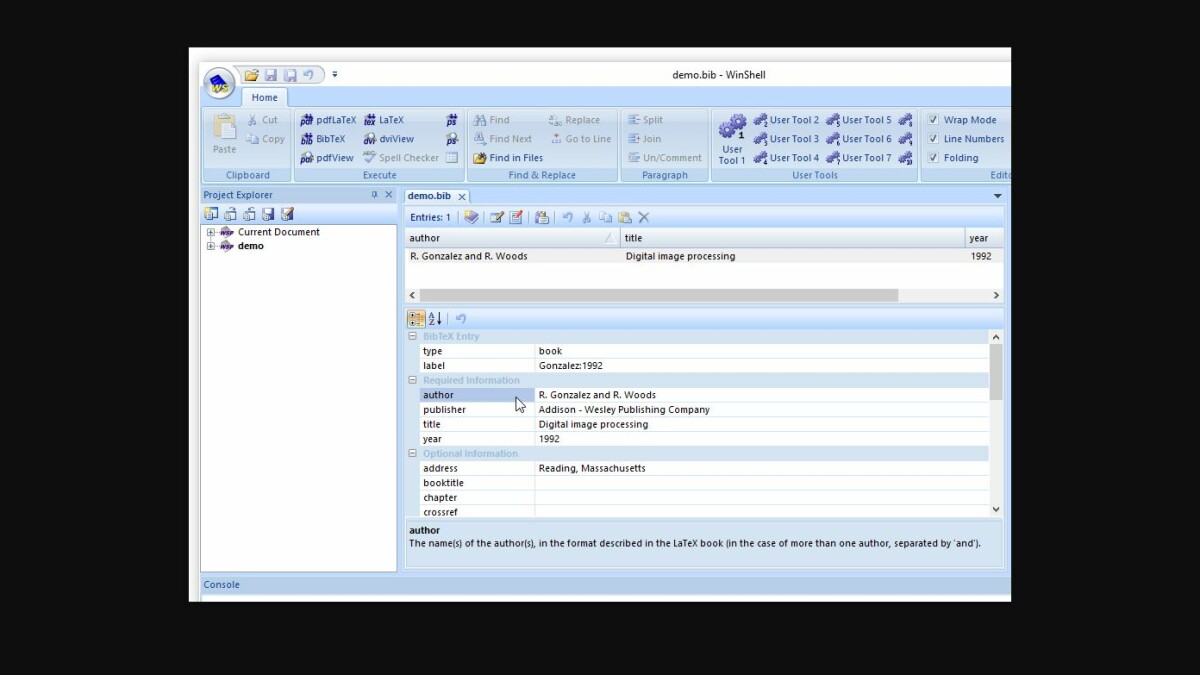Image resolution: width=1200 pixels, height=675 pixels.
Task: Select the crossref property row
Action: (703, 512)
